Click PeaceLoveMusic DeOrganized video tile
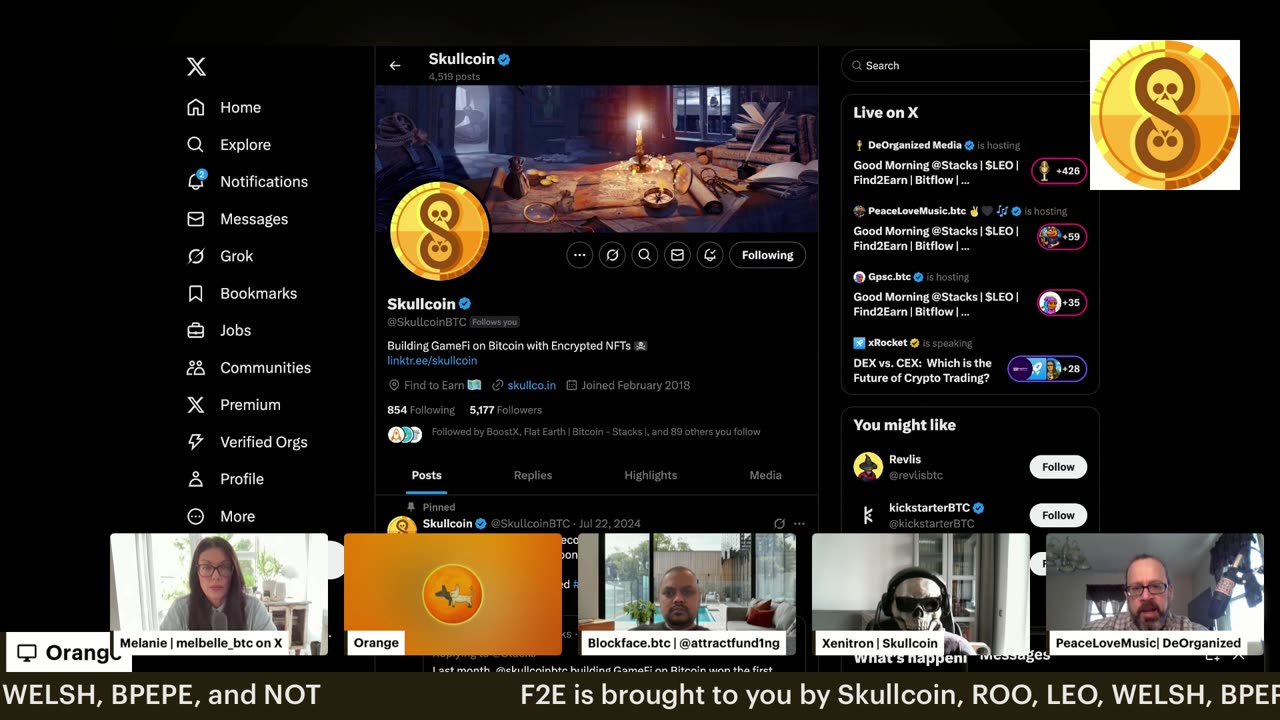1280x720 pixels. tap(1155, 594)
